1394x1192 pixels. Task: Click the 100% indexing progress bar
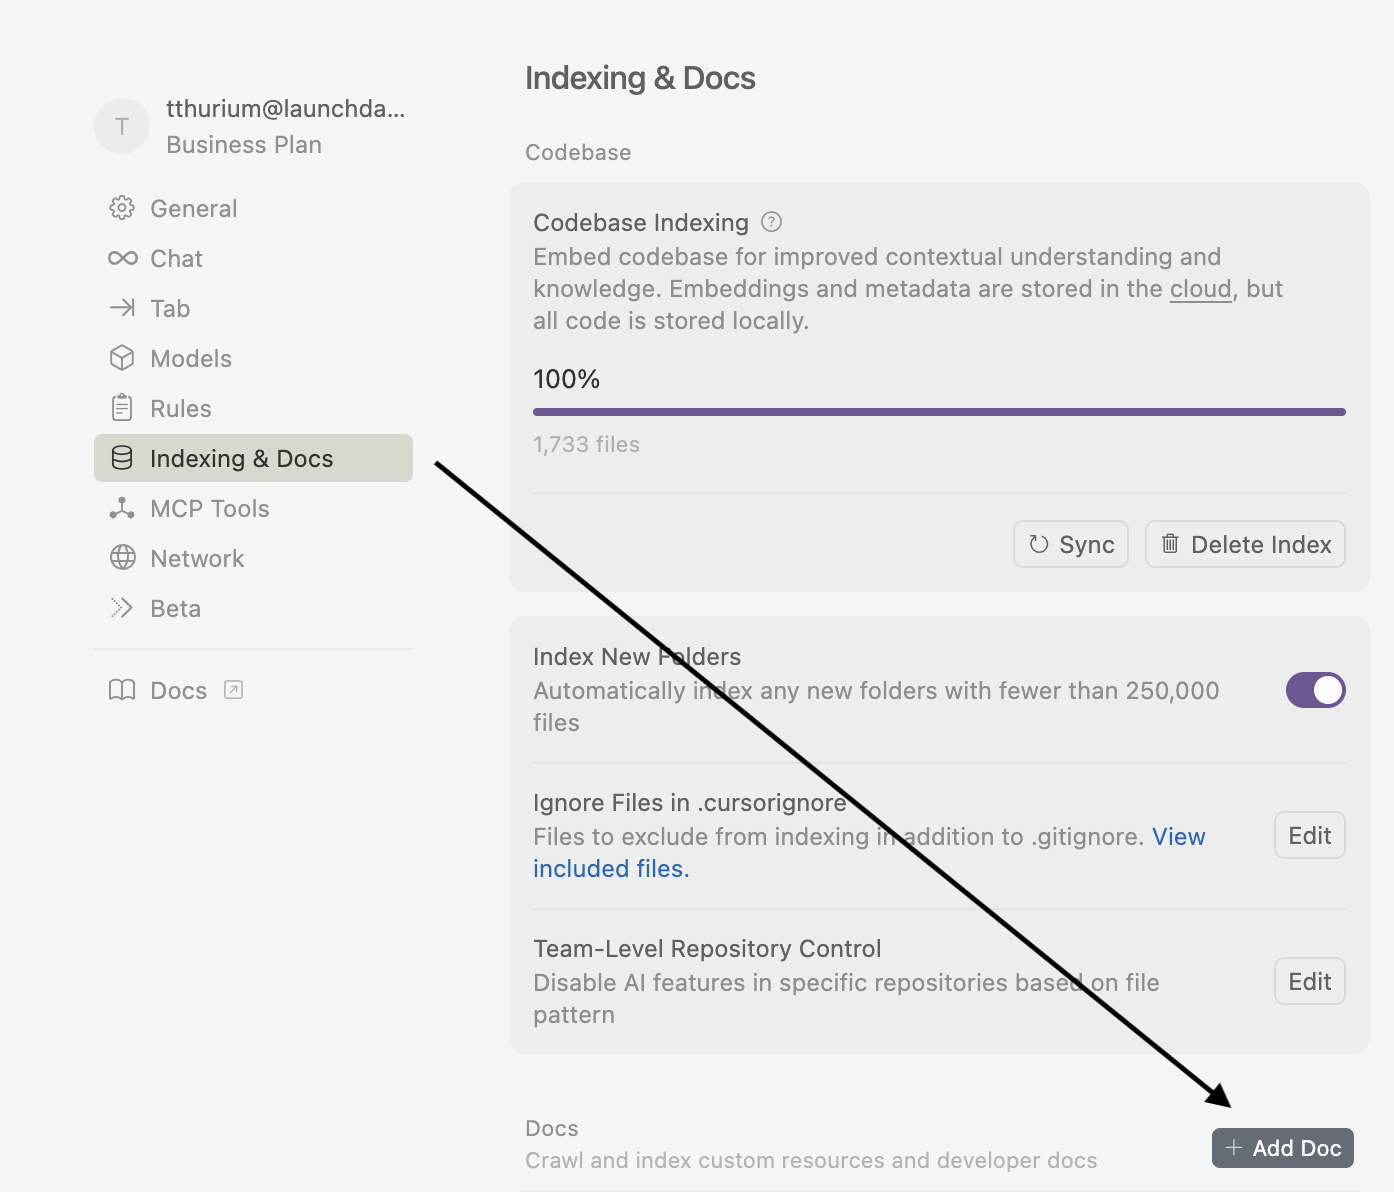point(939,411)
